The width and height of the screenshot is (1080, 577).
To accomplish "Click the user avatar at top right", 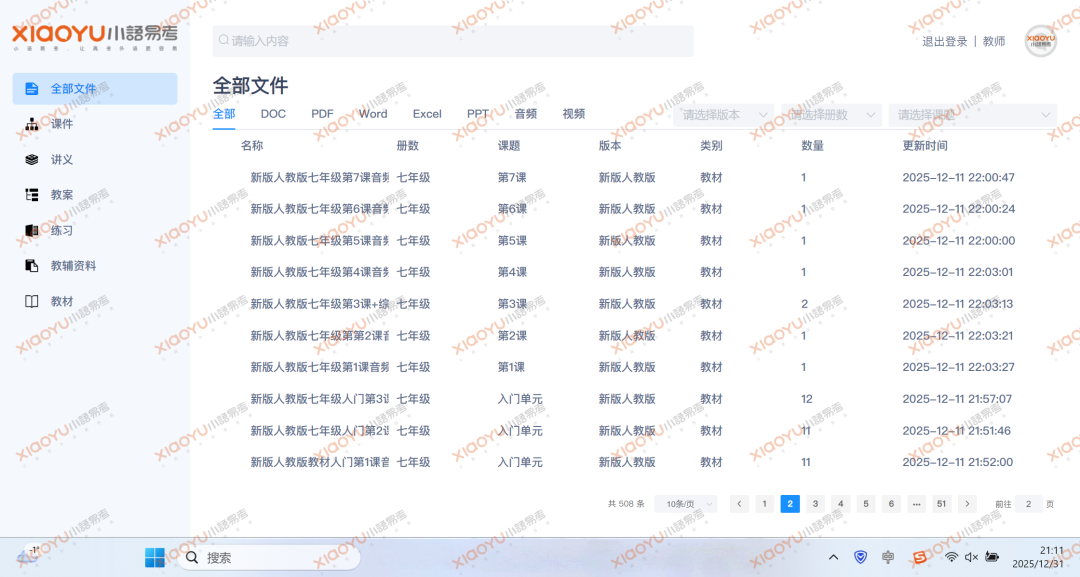I will click(1040, 41).
